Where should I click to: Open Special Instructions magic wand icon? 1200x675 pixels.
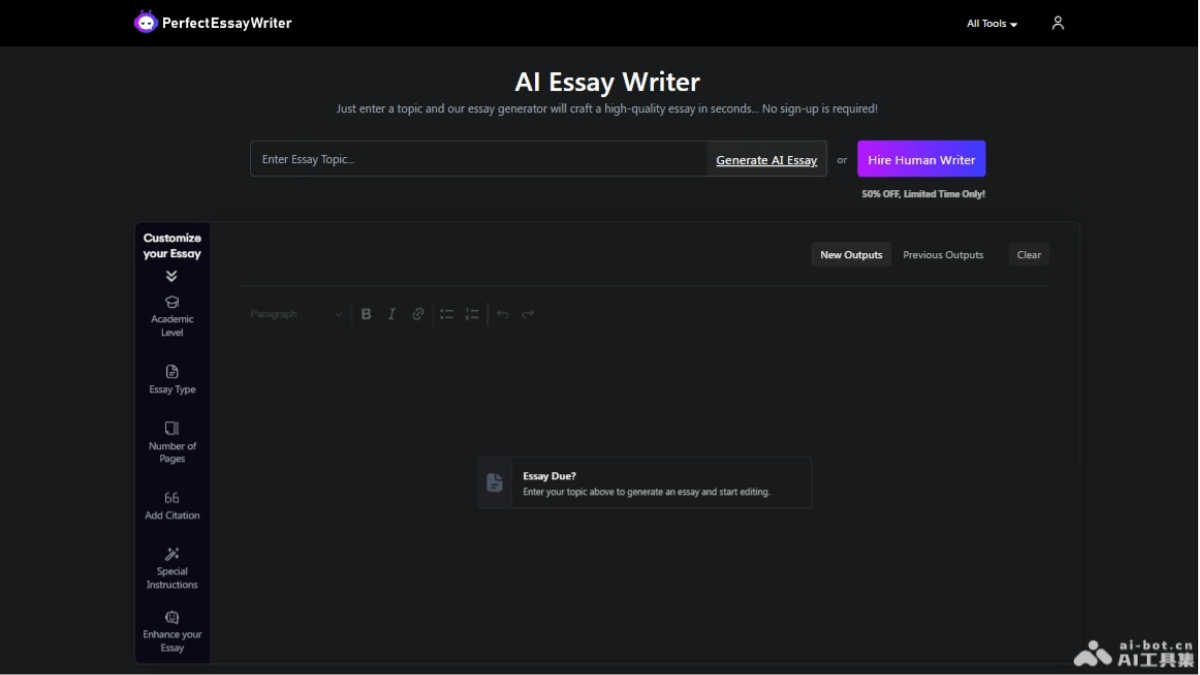tap(172, 553)
